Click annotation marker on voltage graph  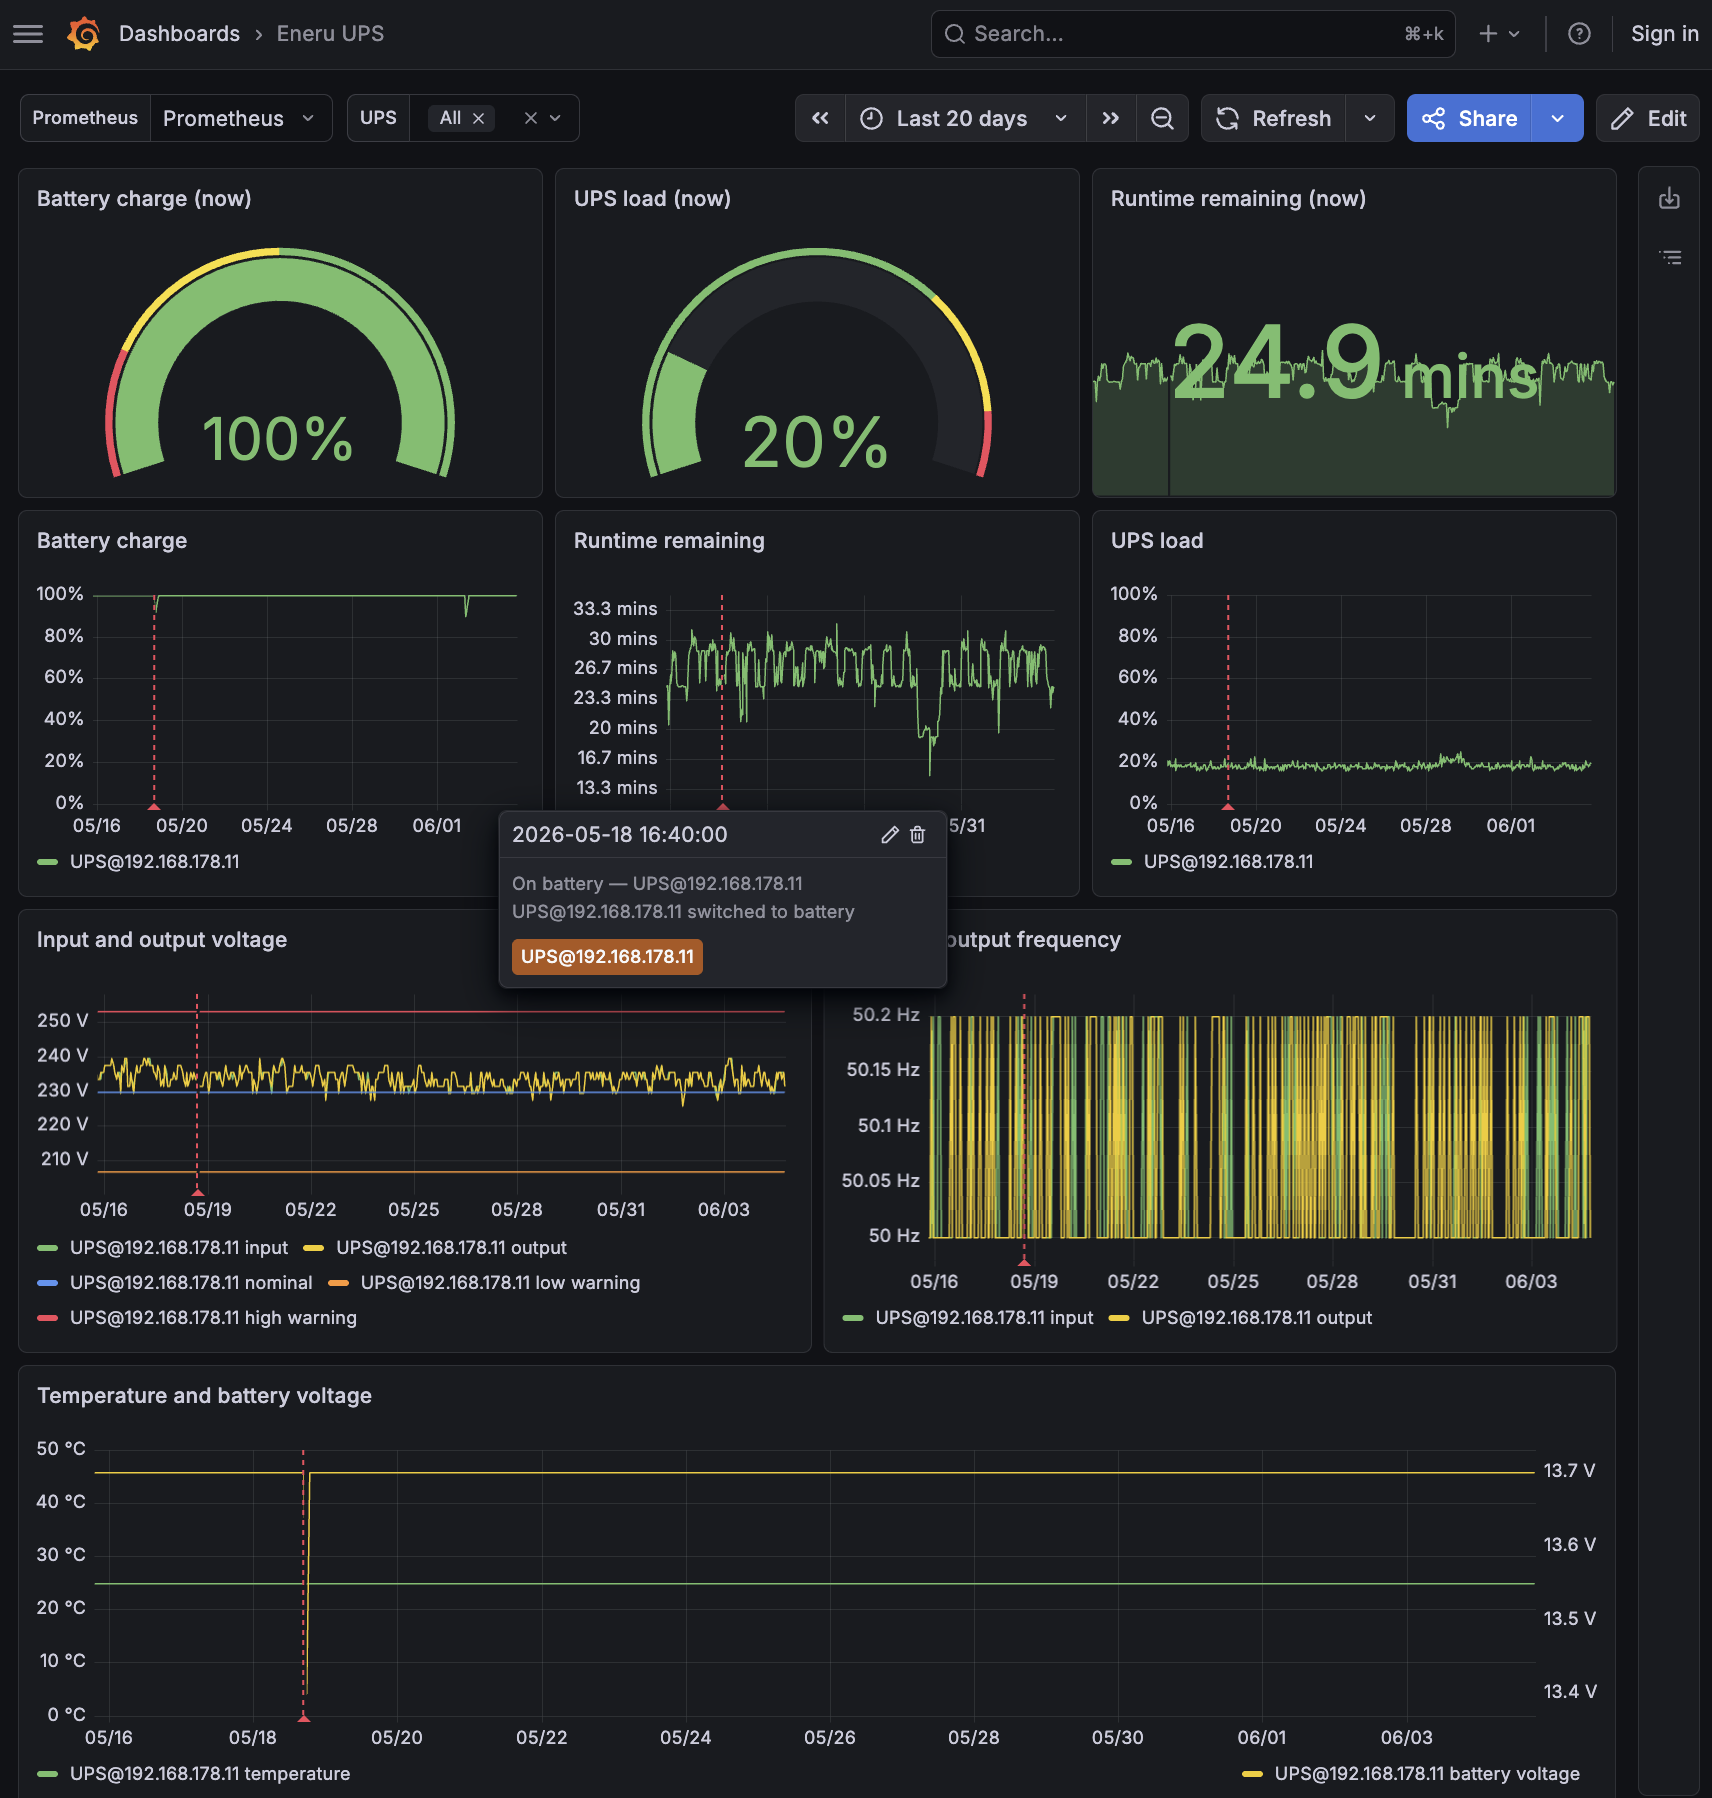tap(198, 1192)
